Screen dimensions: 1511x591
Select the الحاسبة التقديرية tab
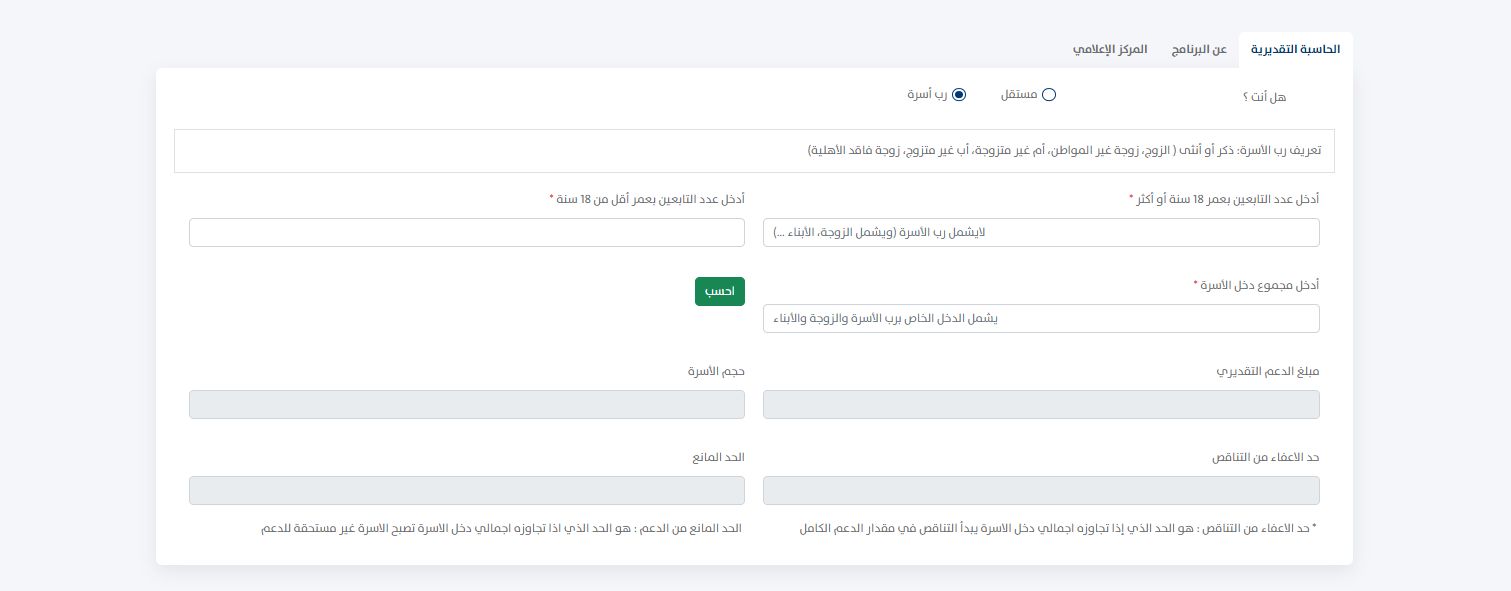(x=1295, y=49)
